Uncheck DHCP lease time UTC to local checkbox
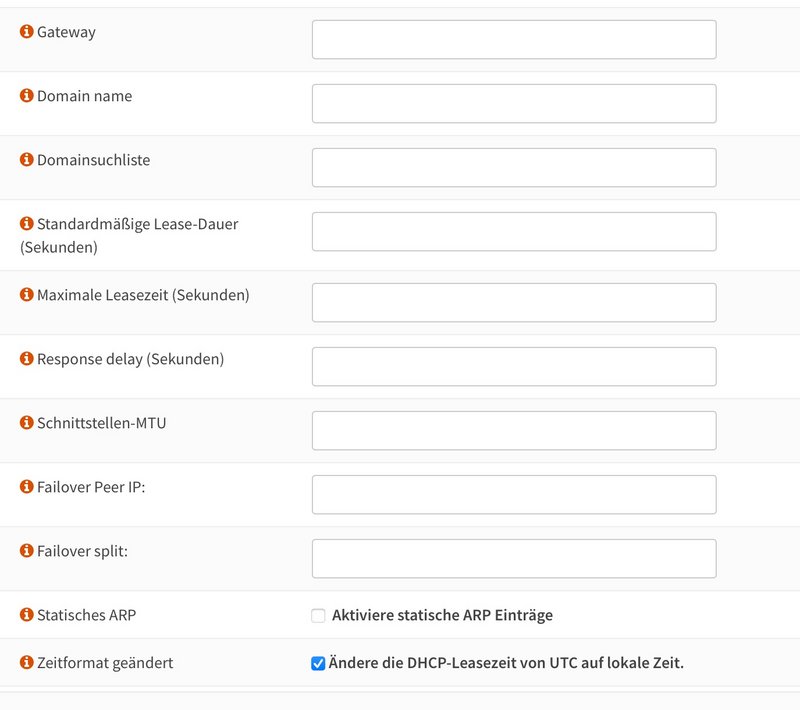 tap(318, 664)
